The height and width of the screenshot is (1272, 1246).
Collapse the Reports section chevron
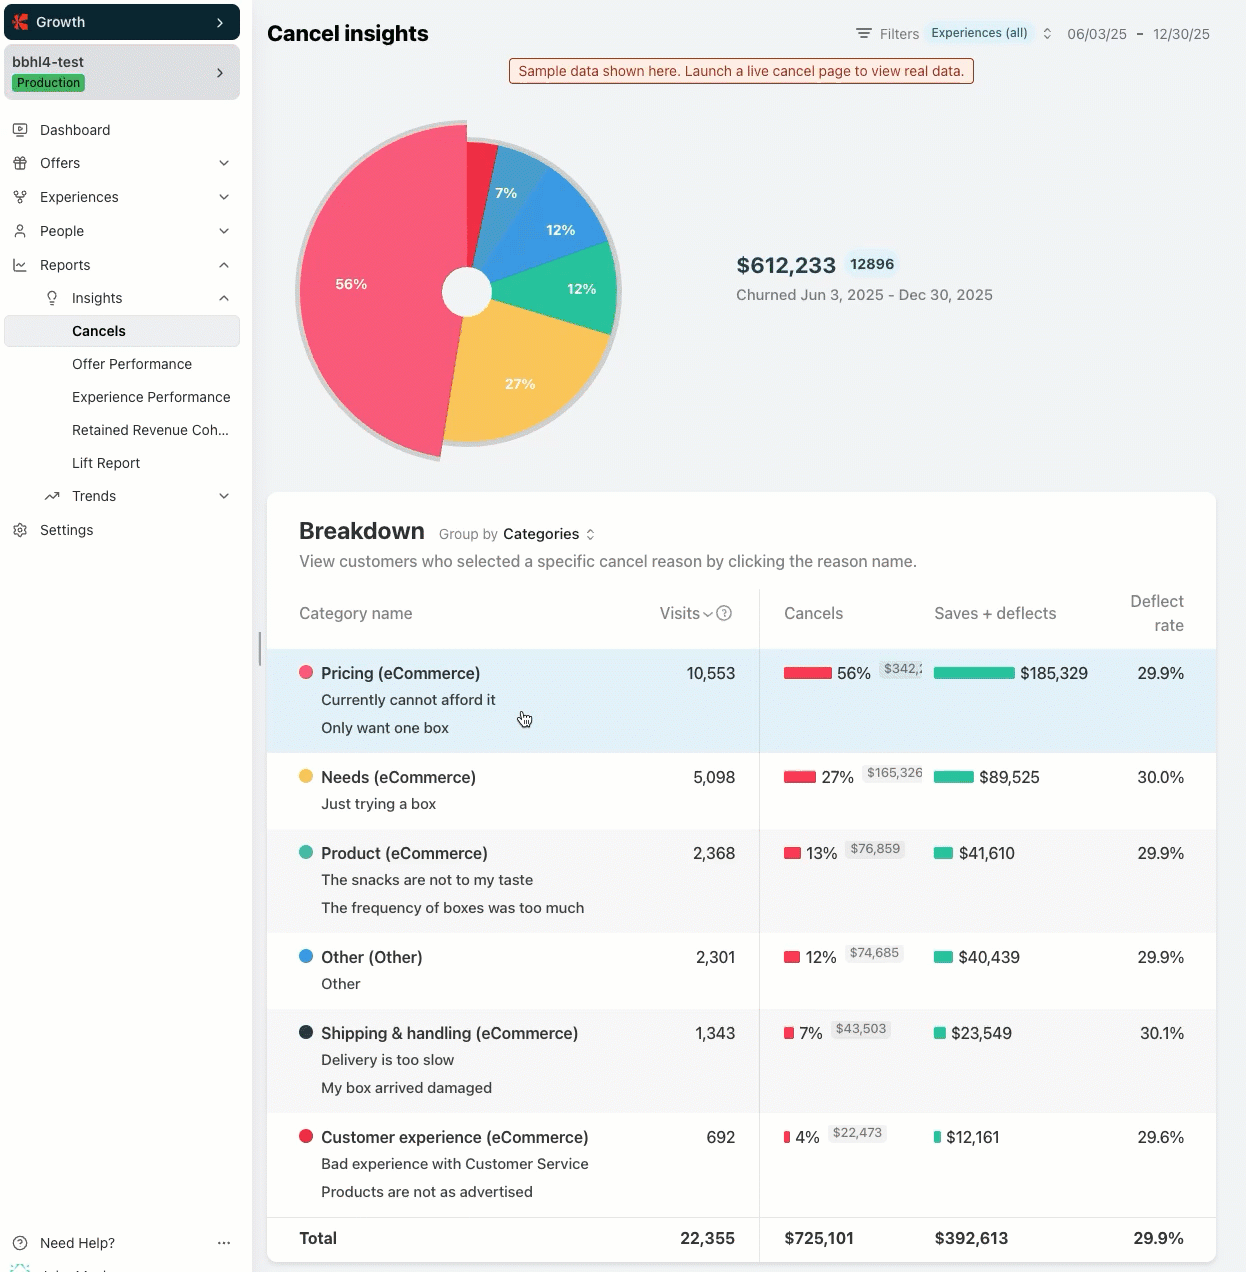click(224, 265)
